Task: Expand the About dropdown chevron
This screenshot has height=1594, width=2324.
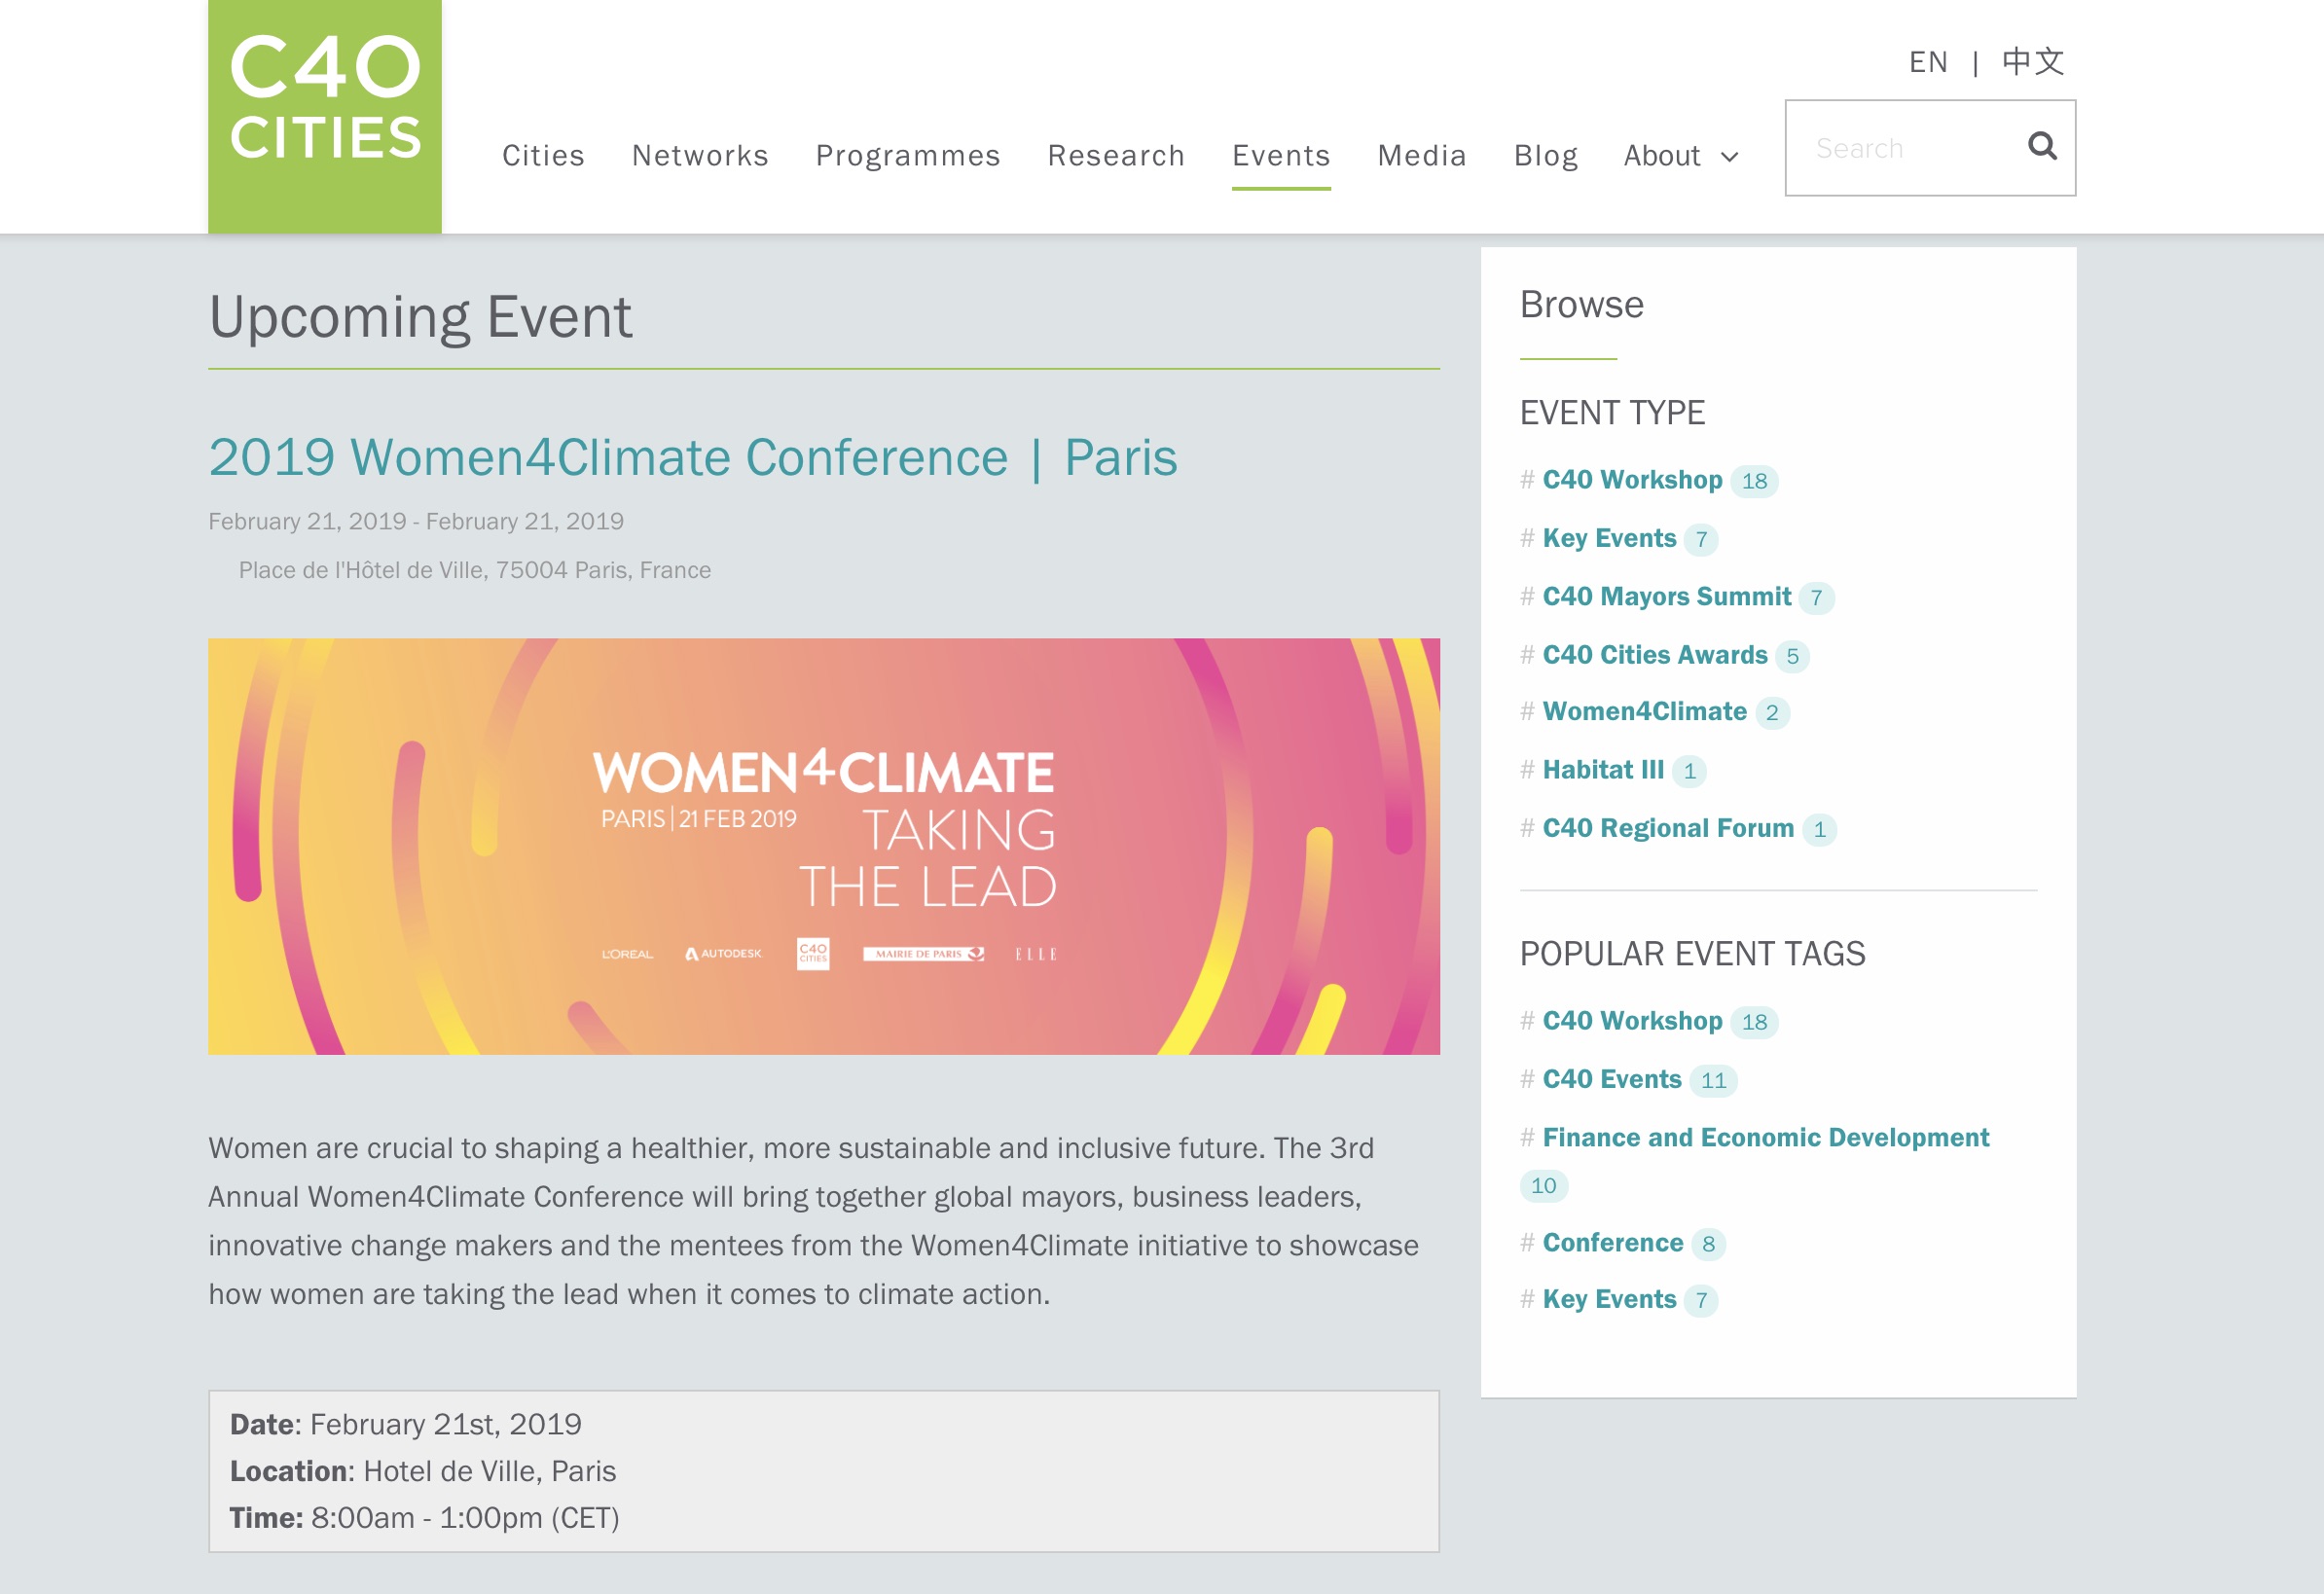Action: coord(1730,157)
